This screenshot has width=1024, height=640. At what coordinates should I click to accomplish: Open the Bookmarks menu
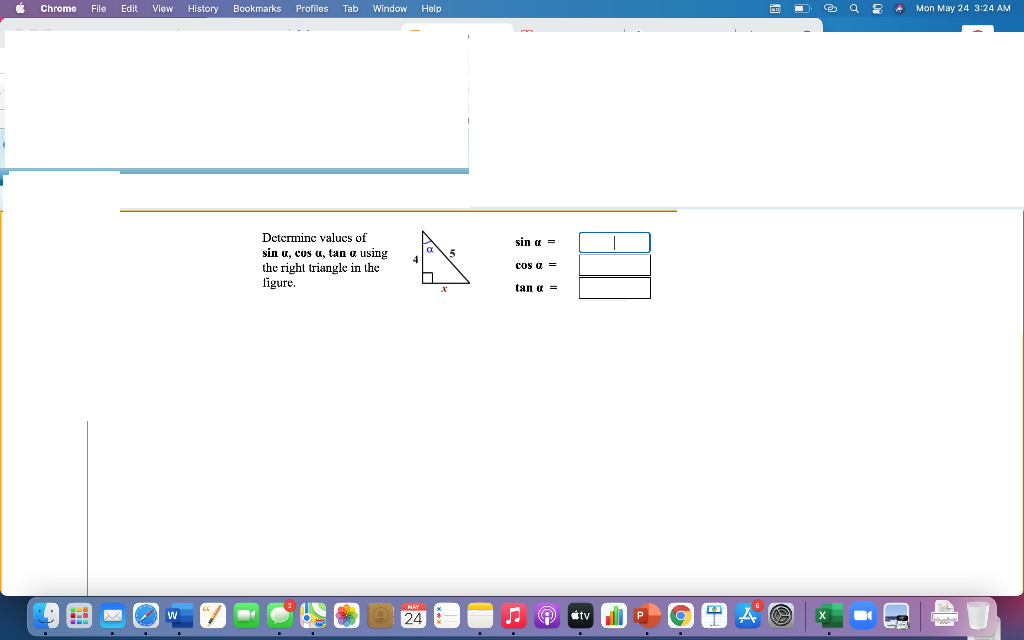(x=256, y=8)
